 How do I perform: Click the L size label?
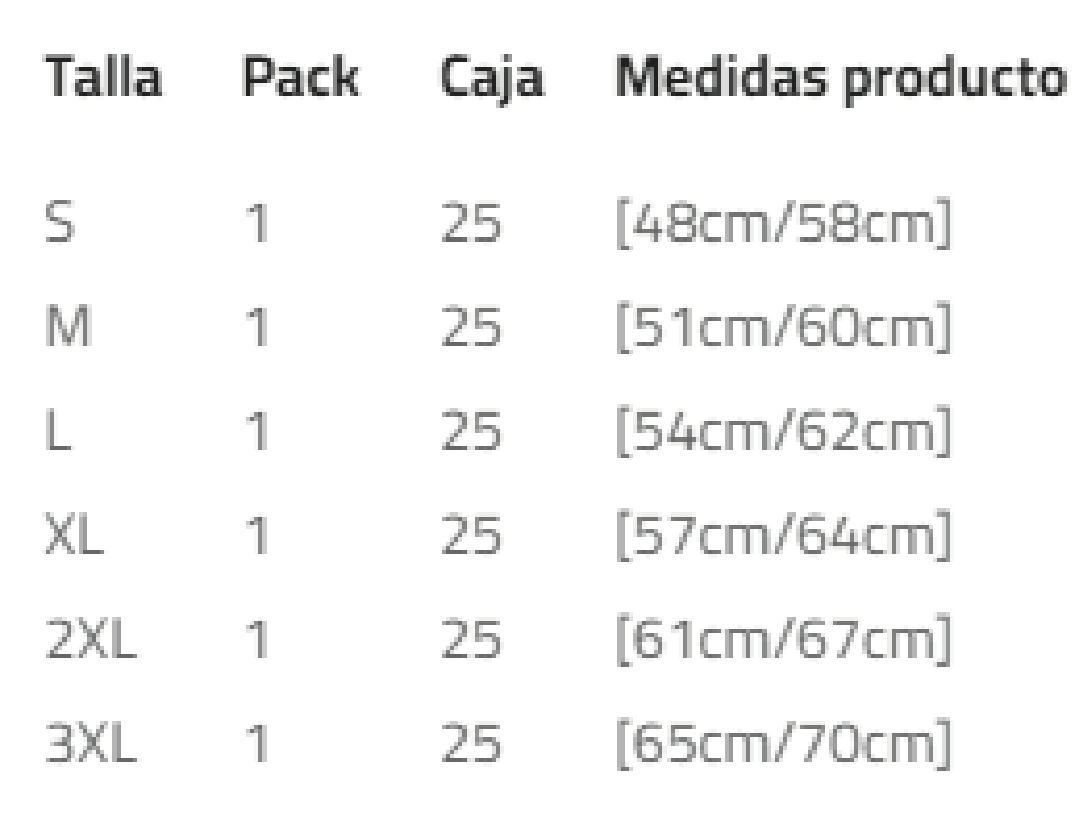point(56,434)
